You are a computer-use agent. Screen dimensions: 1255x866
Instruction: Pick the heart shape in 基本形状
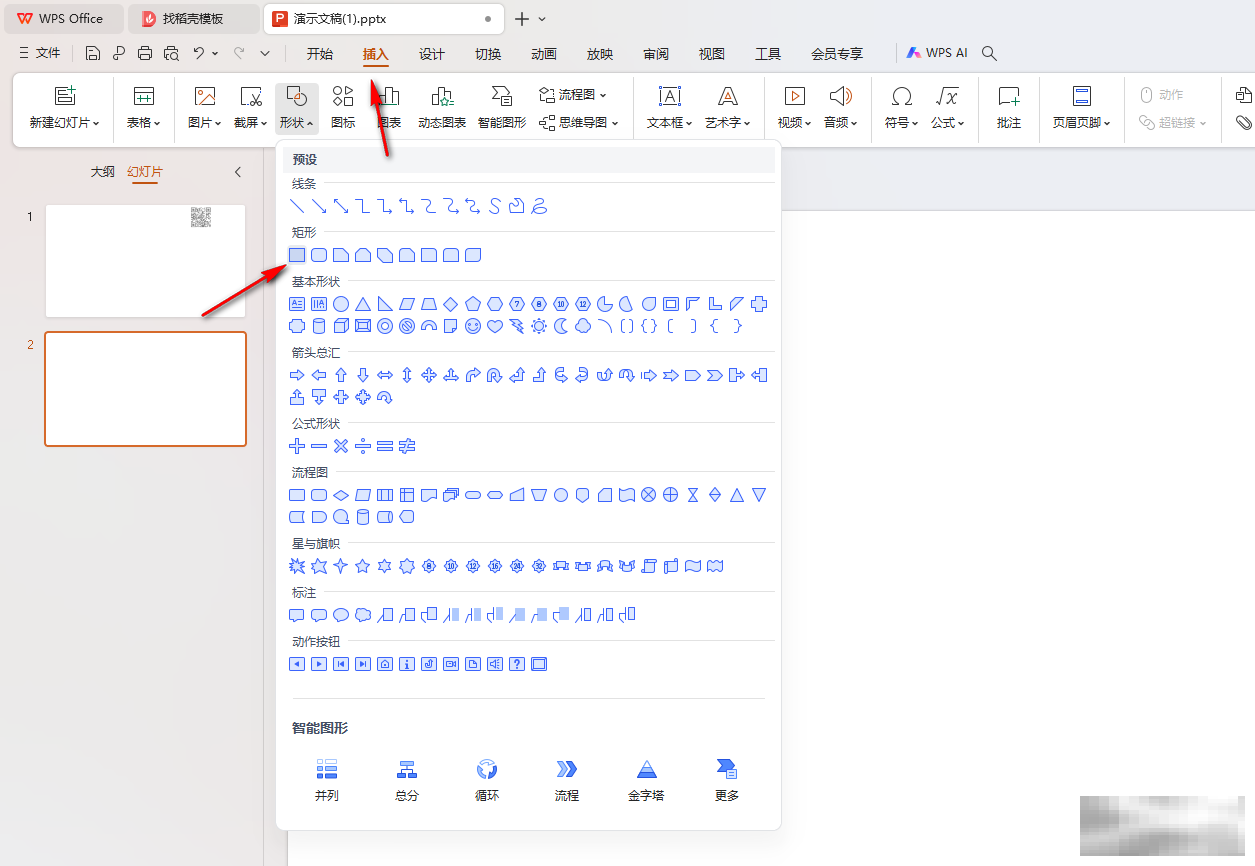[x=495, y=326]
